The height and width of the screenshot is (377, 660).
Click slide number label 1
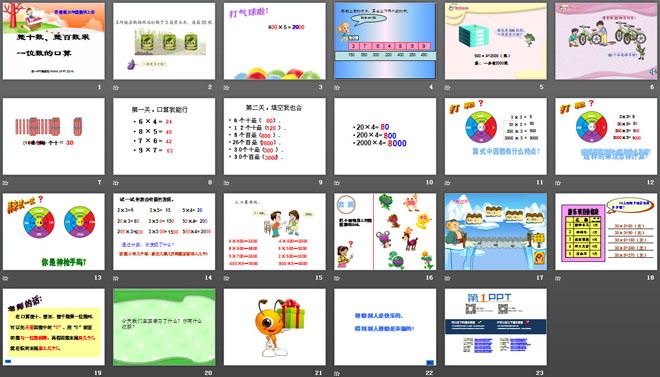tap(99, 87)
